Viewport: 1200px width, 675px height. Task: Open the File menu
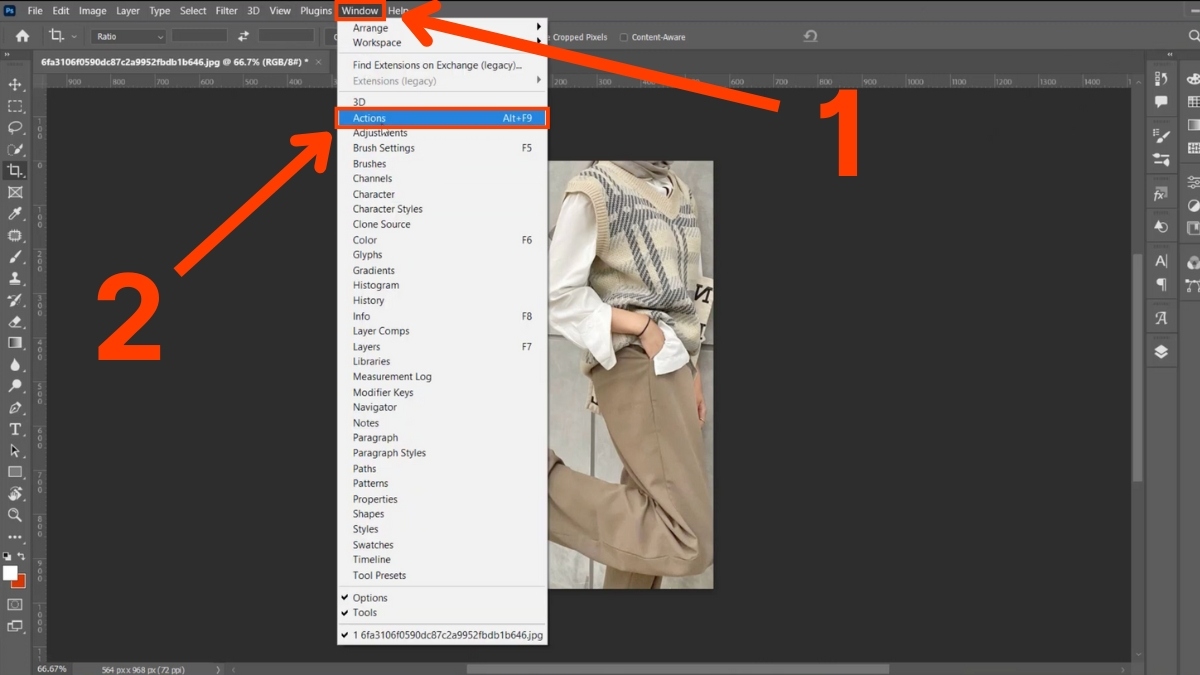tap(35, 11)
